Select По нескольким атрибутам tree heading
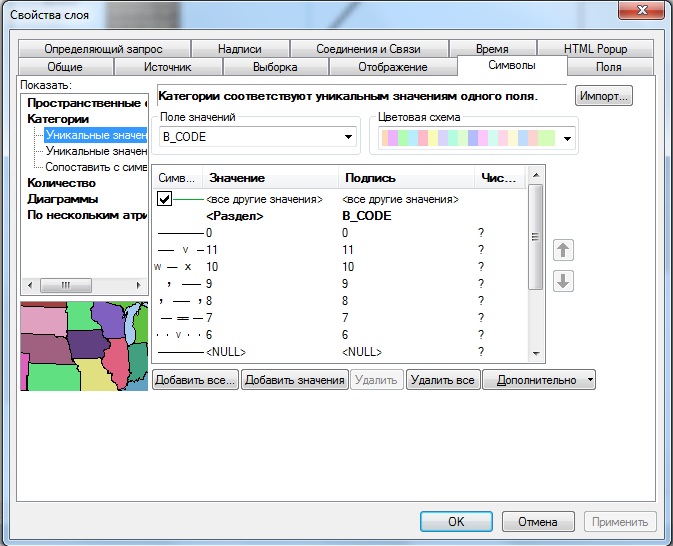The width and height of the screenshot is (673, 546). click(87, 215)
